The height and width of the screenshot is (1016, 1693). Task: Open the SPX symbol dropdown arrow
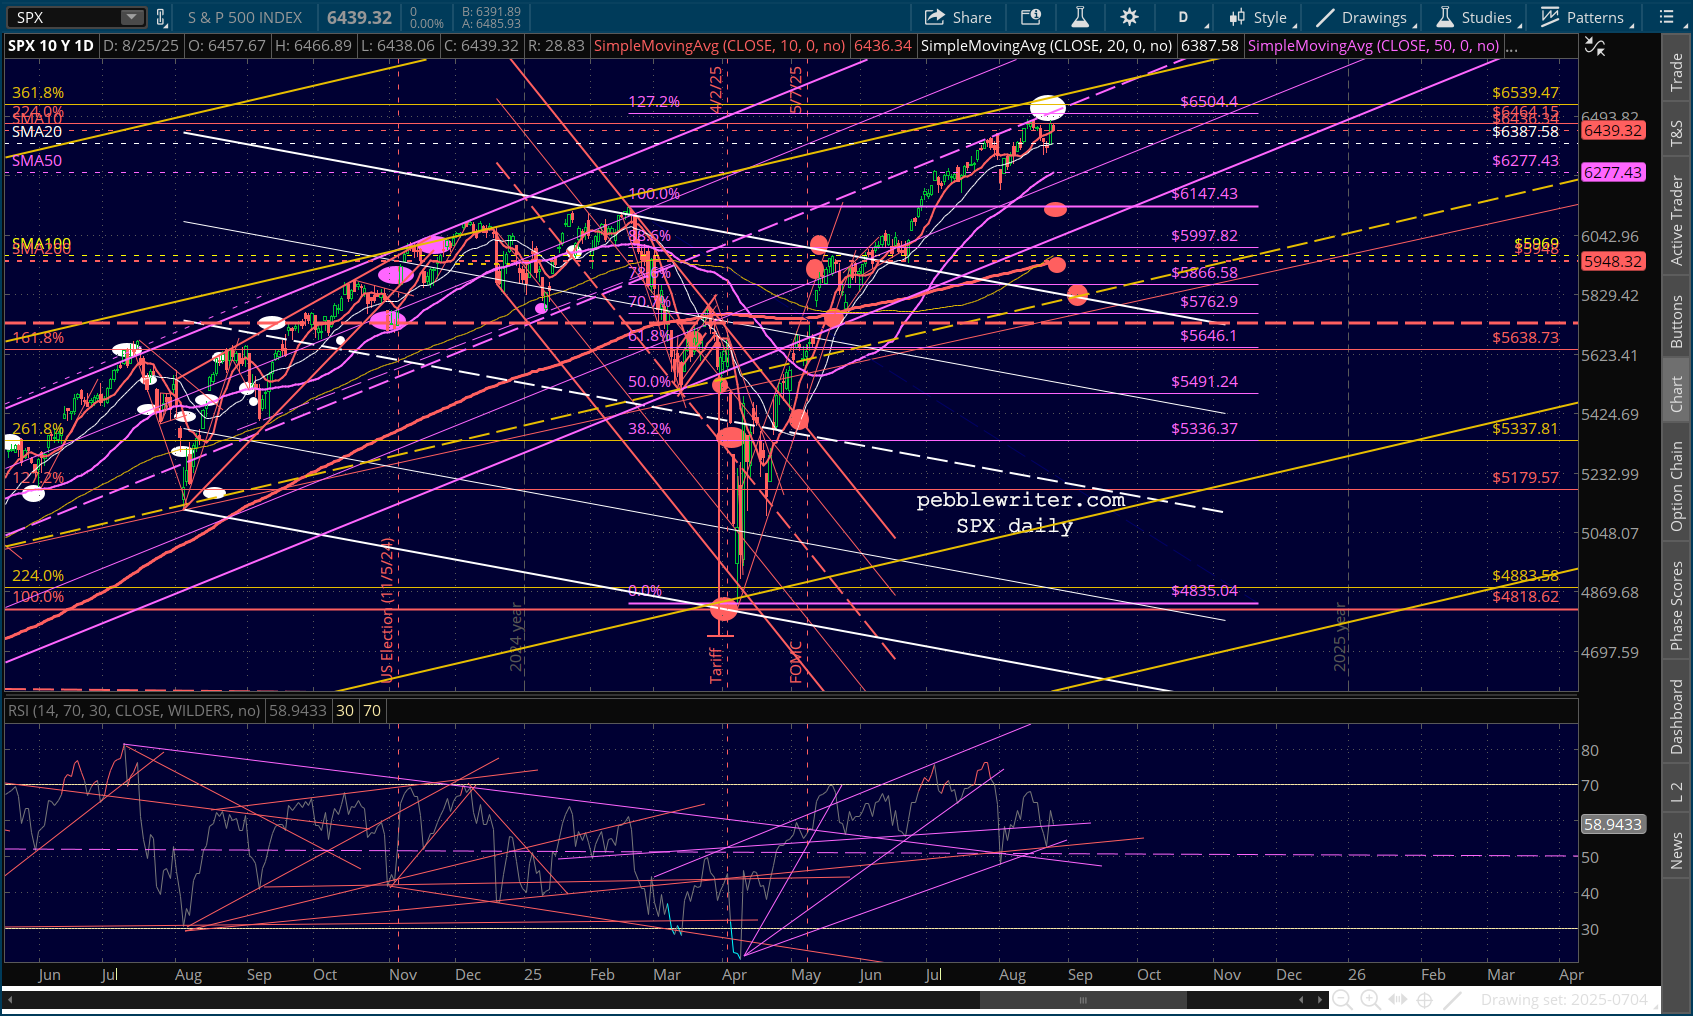(x=132, y=17)
